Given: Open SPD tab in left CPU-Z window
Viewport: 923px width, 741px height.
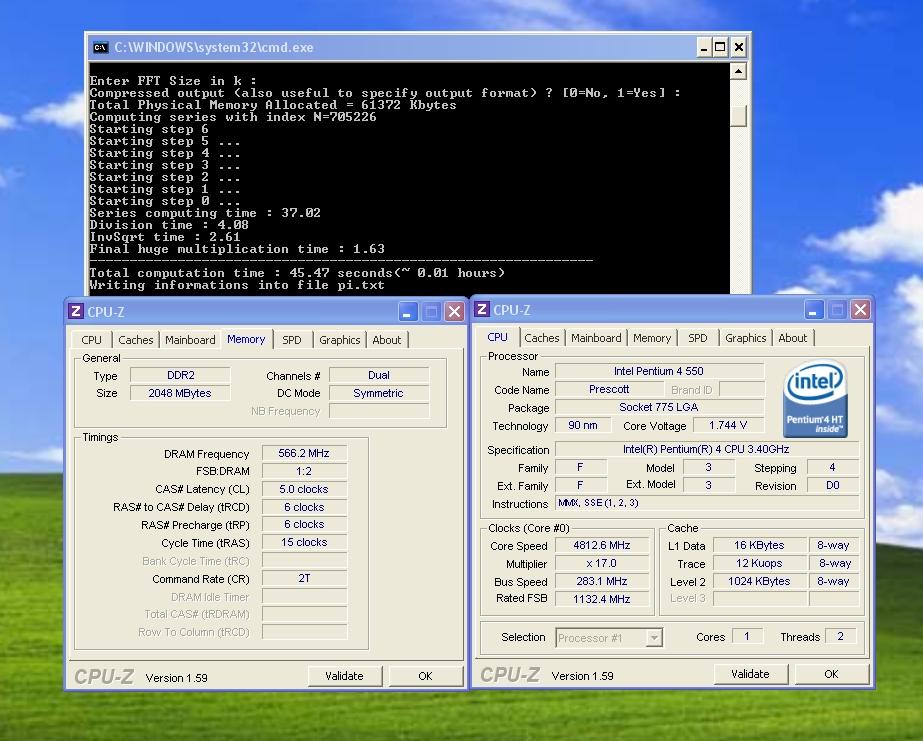Looking at the screenshot, I should pos(291,340).
